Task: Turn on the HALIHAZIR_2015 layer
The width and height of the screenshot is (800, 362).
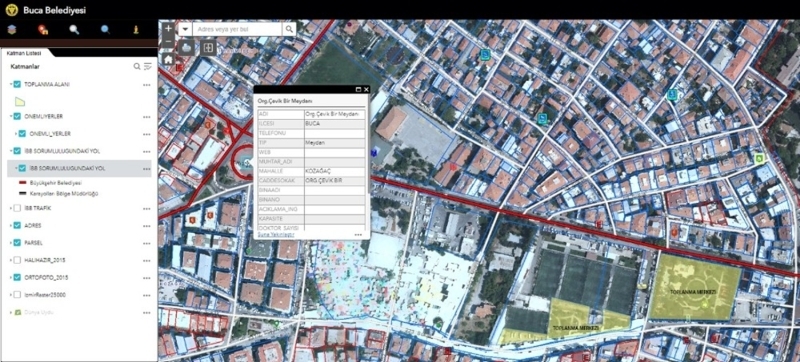Action: tap(17, 260)
